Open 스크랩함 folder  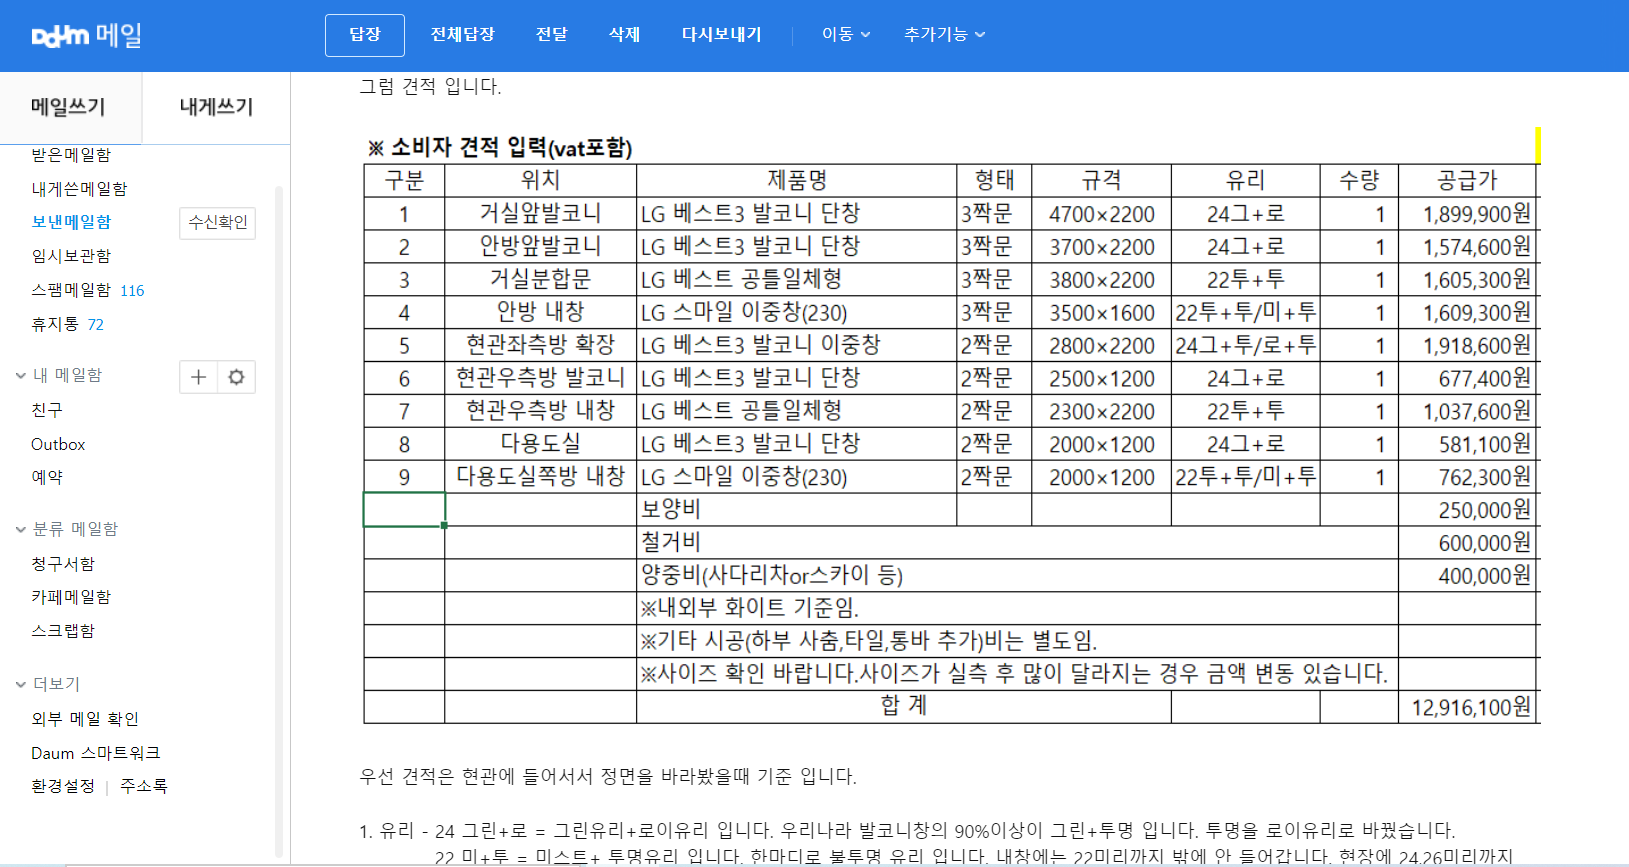pos(63,631)
